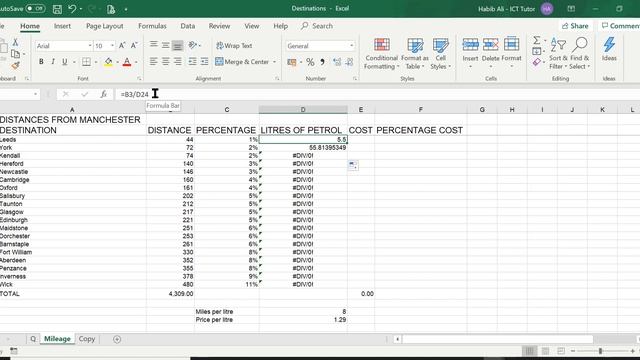Click the Share button

click(575, 26)
